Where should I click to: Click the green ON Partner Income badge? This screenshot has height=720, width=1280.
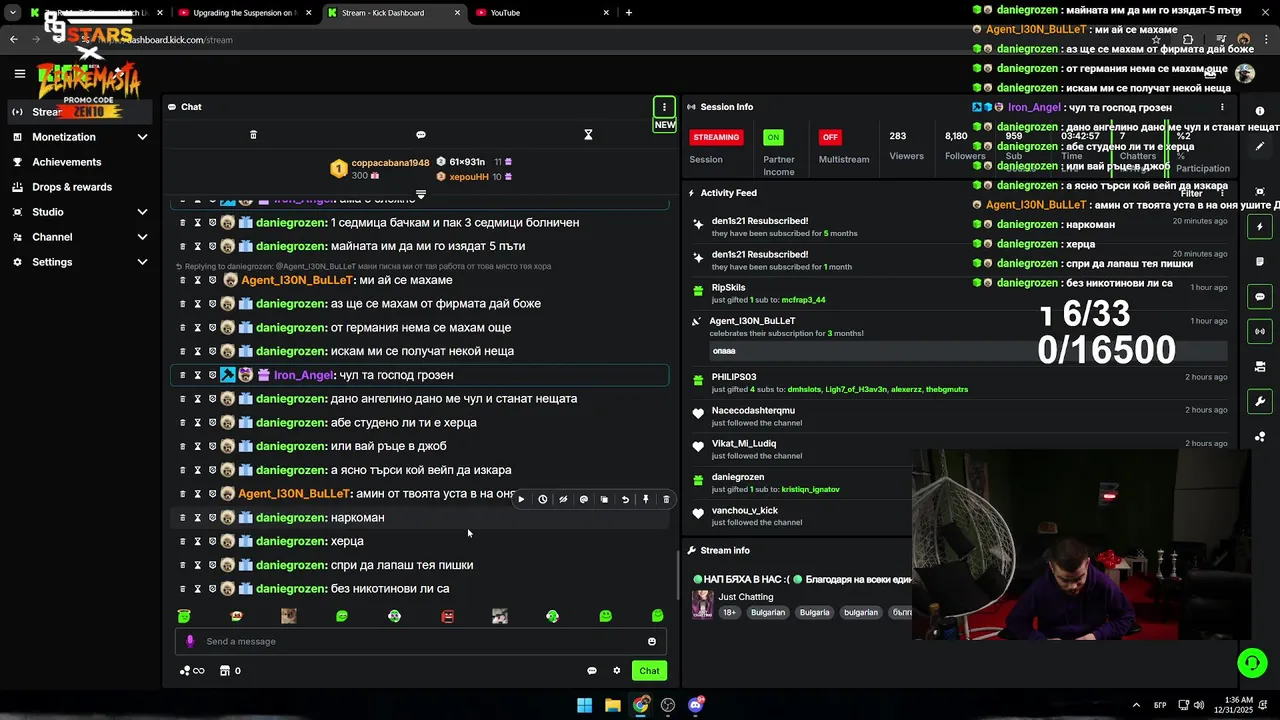click(773, 137)
